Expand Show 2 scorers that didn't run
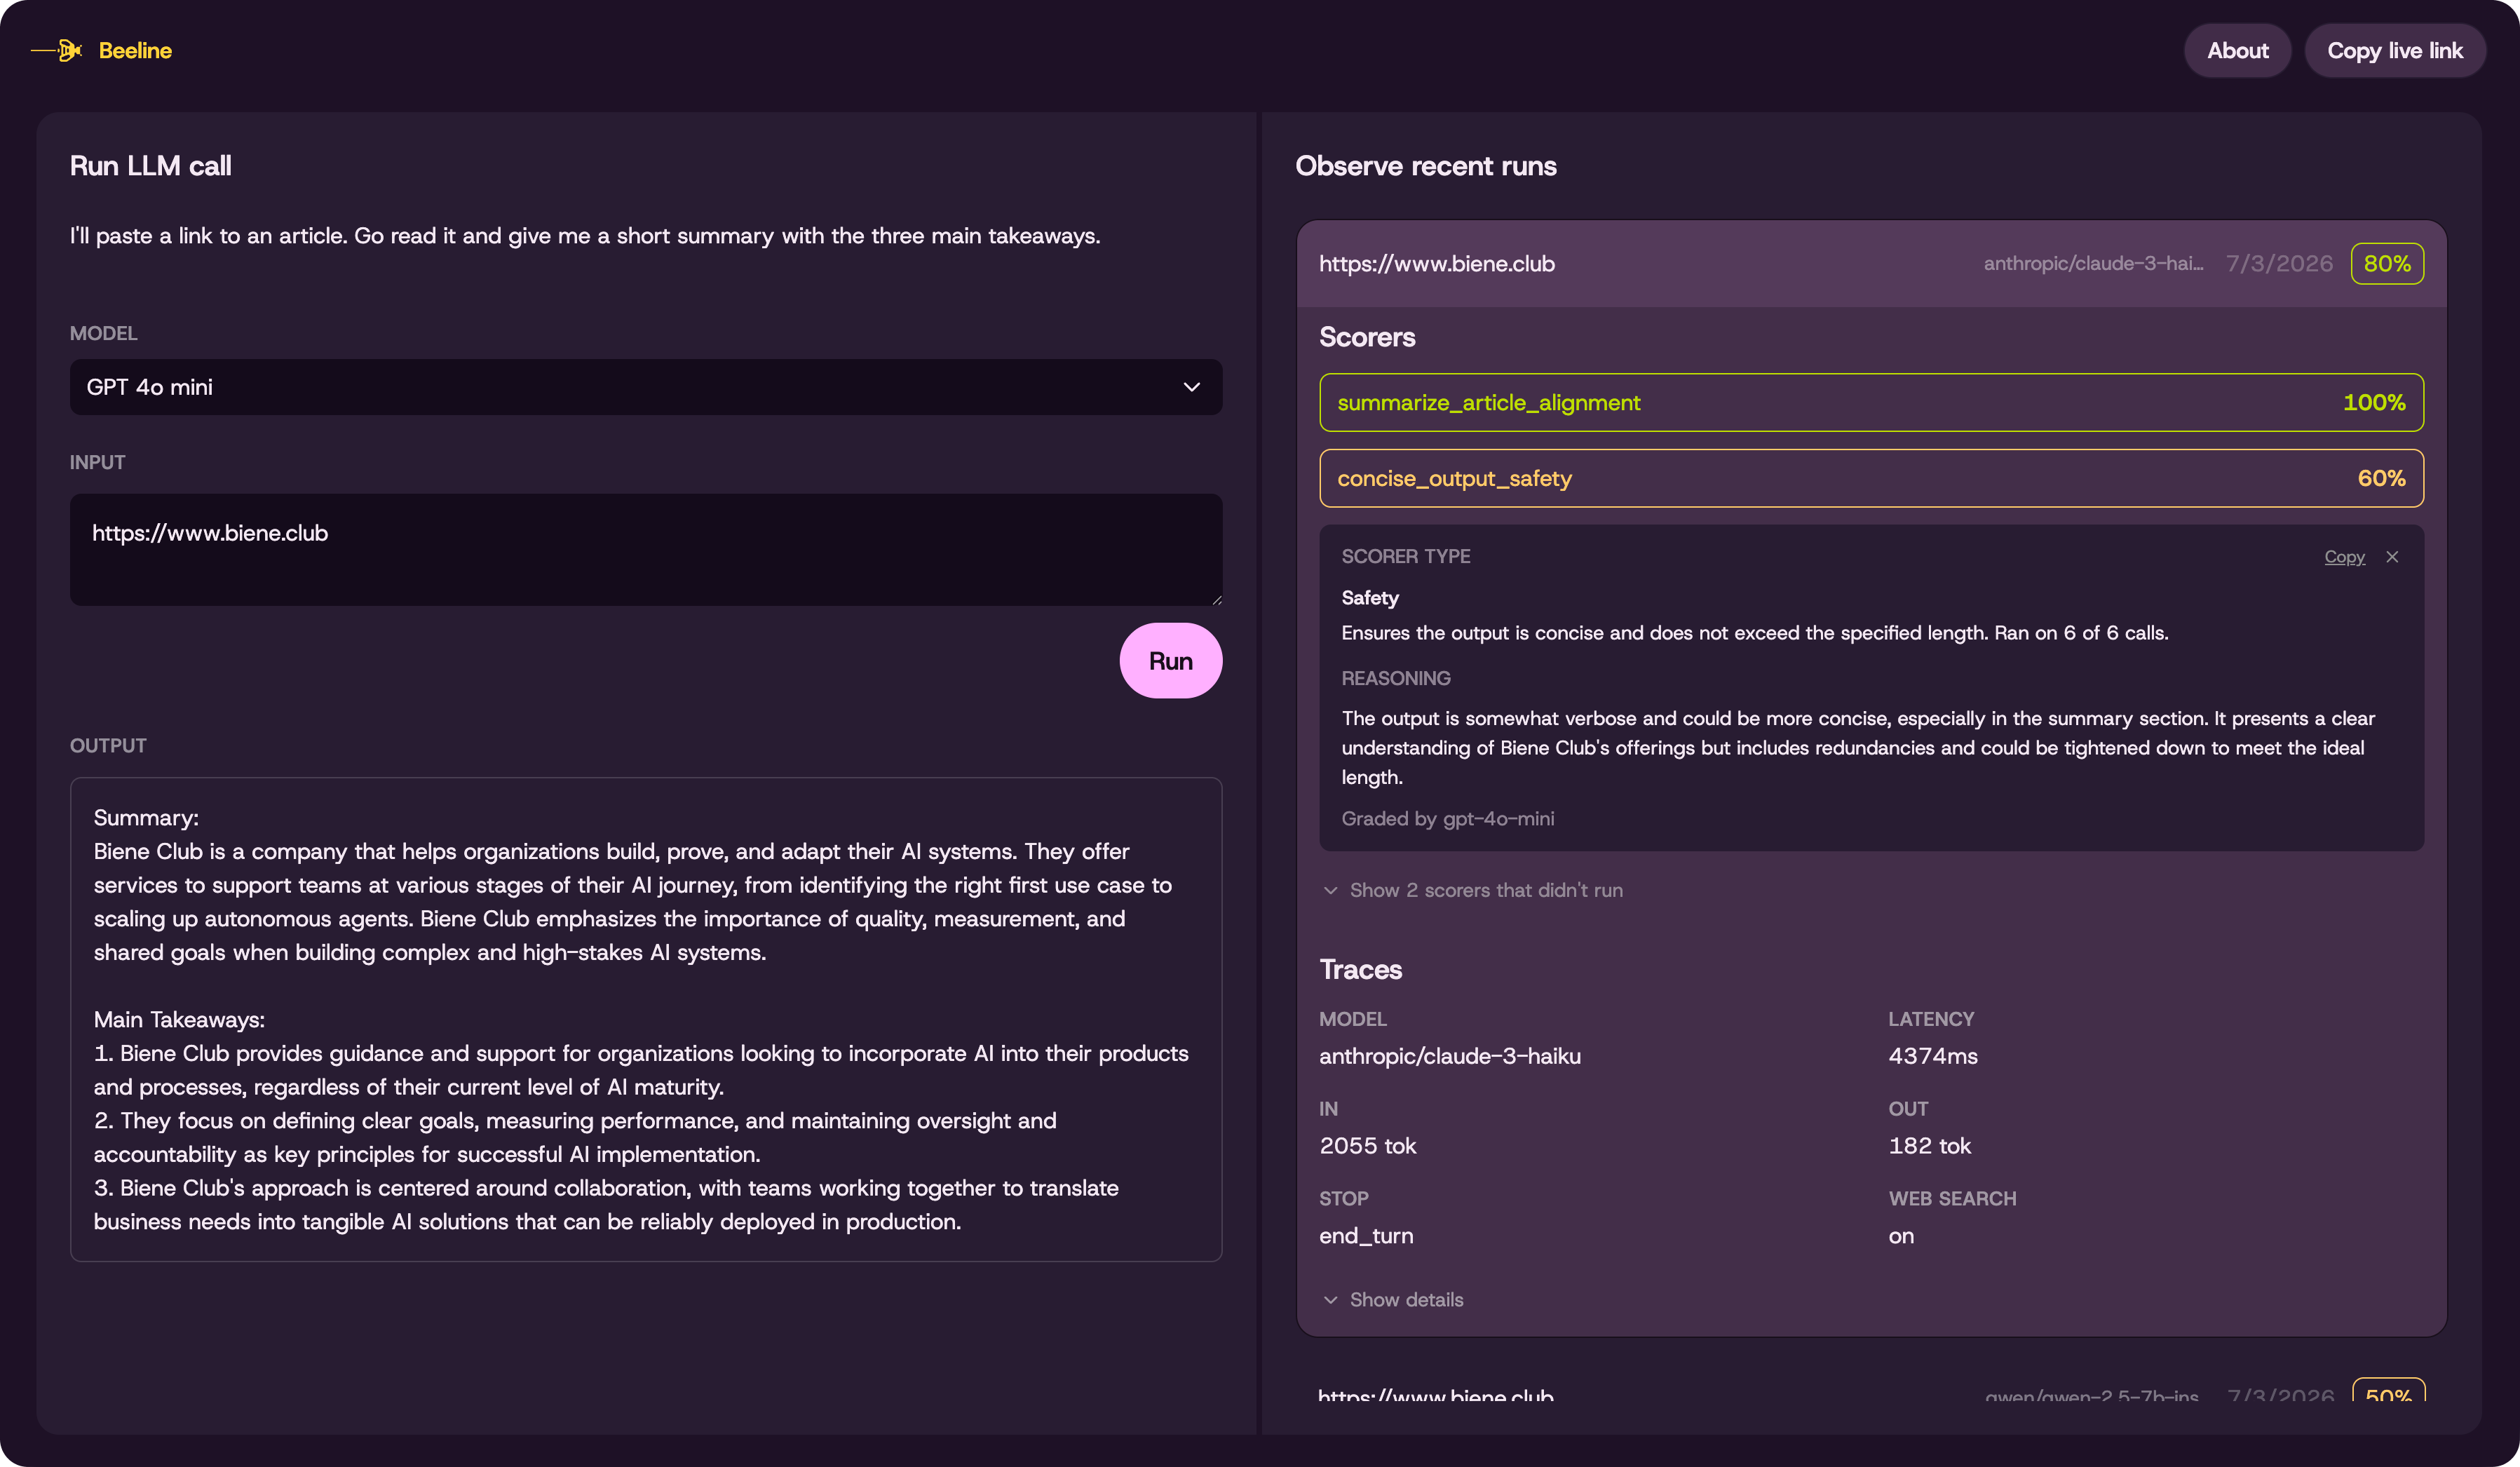 click(1473, 890)
